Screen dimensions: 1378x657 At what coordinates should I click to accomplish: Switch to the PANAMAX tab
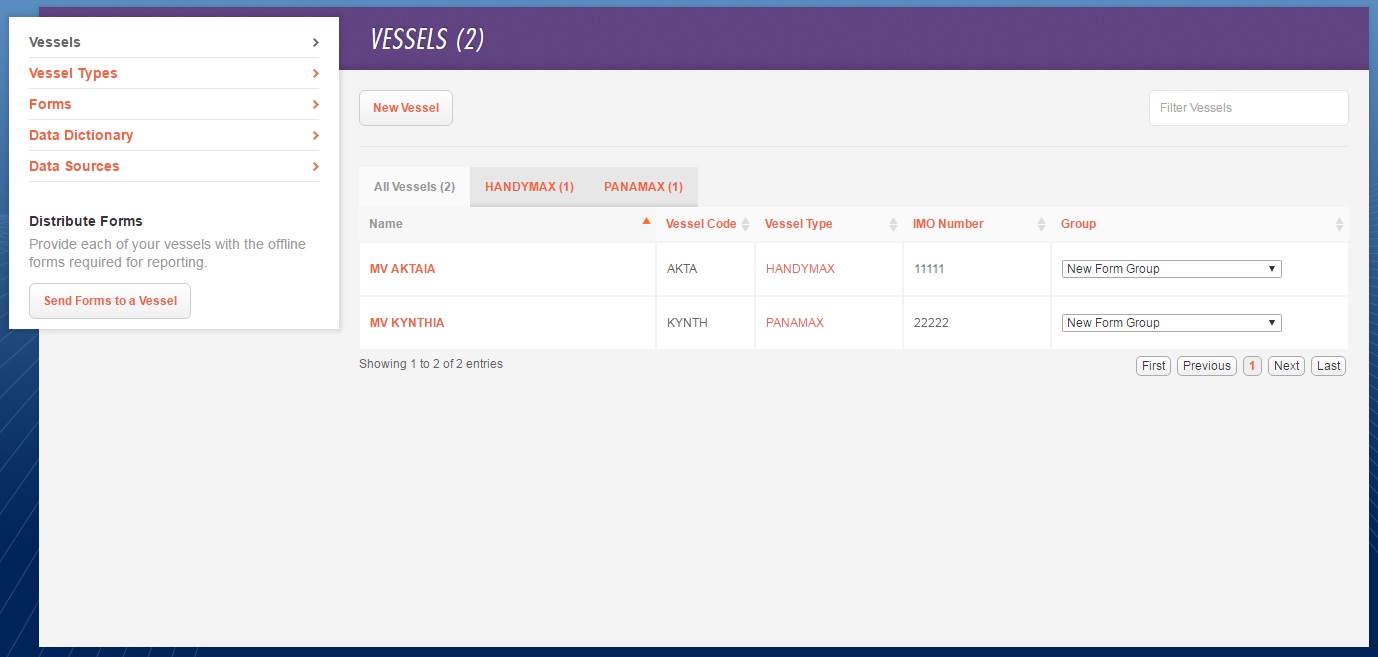tap(643, 186)
